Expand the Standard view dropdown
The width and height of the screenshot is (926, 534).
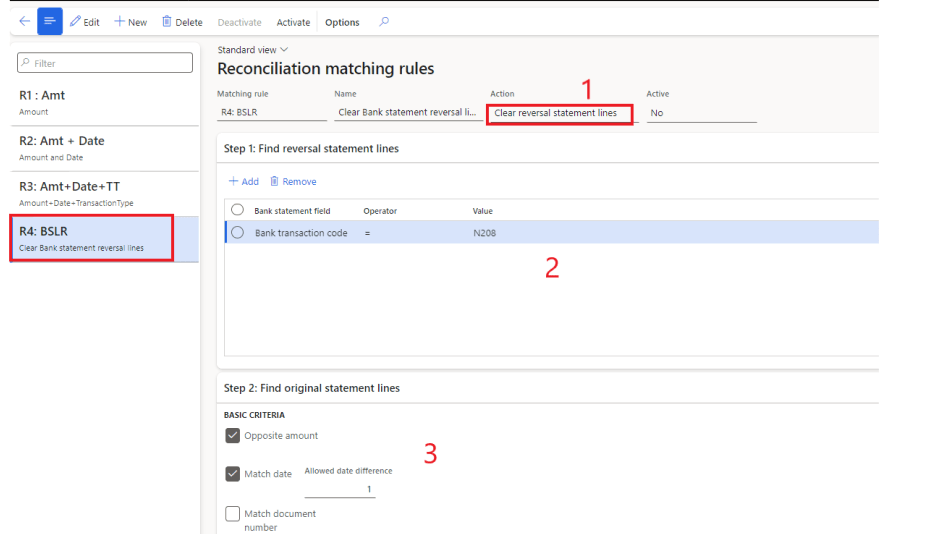(253, 49)
